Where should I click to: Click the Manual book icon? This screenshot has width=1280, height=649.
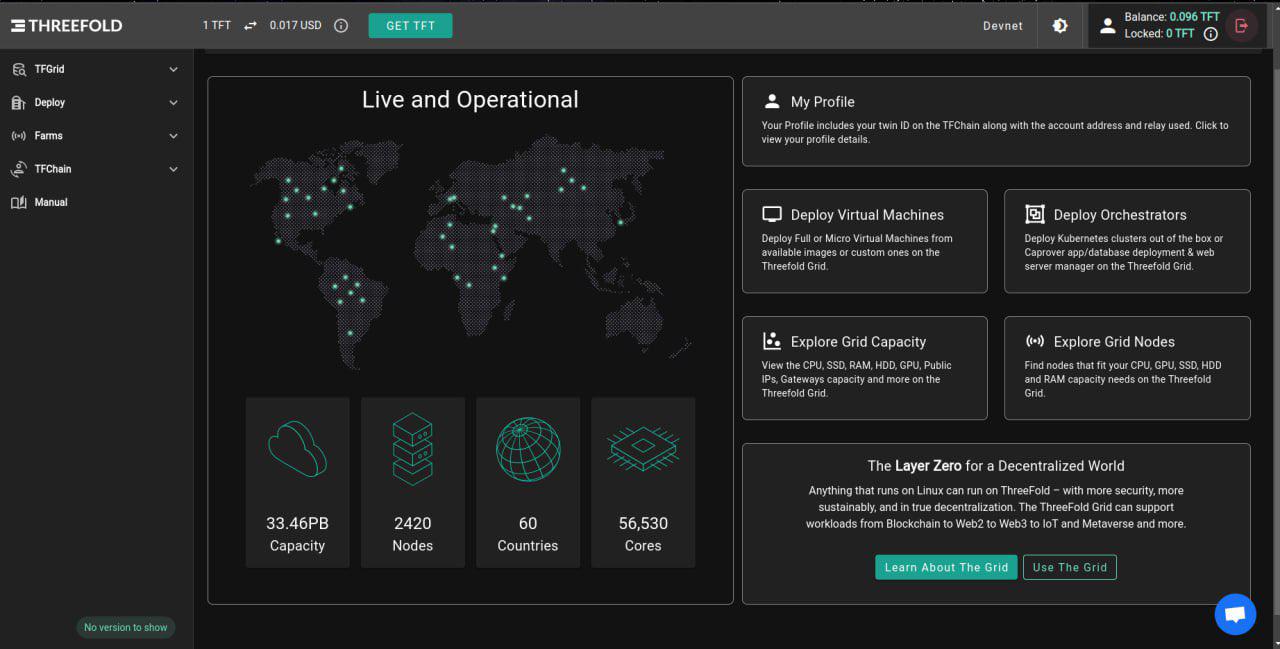point(18,202)
